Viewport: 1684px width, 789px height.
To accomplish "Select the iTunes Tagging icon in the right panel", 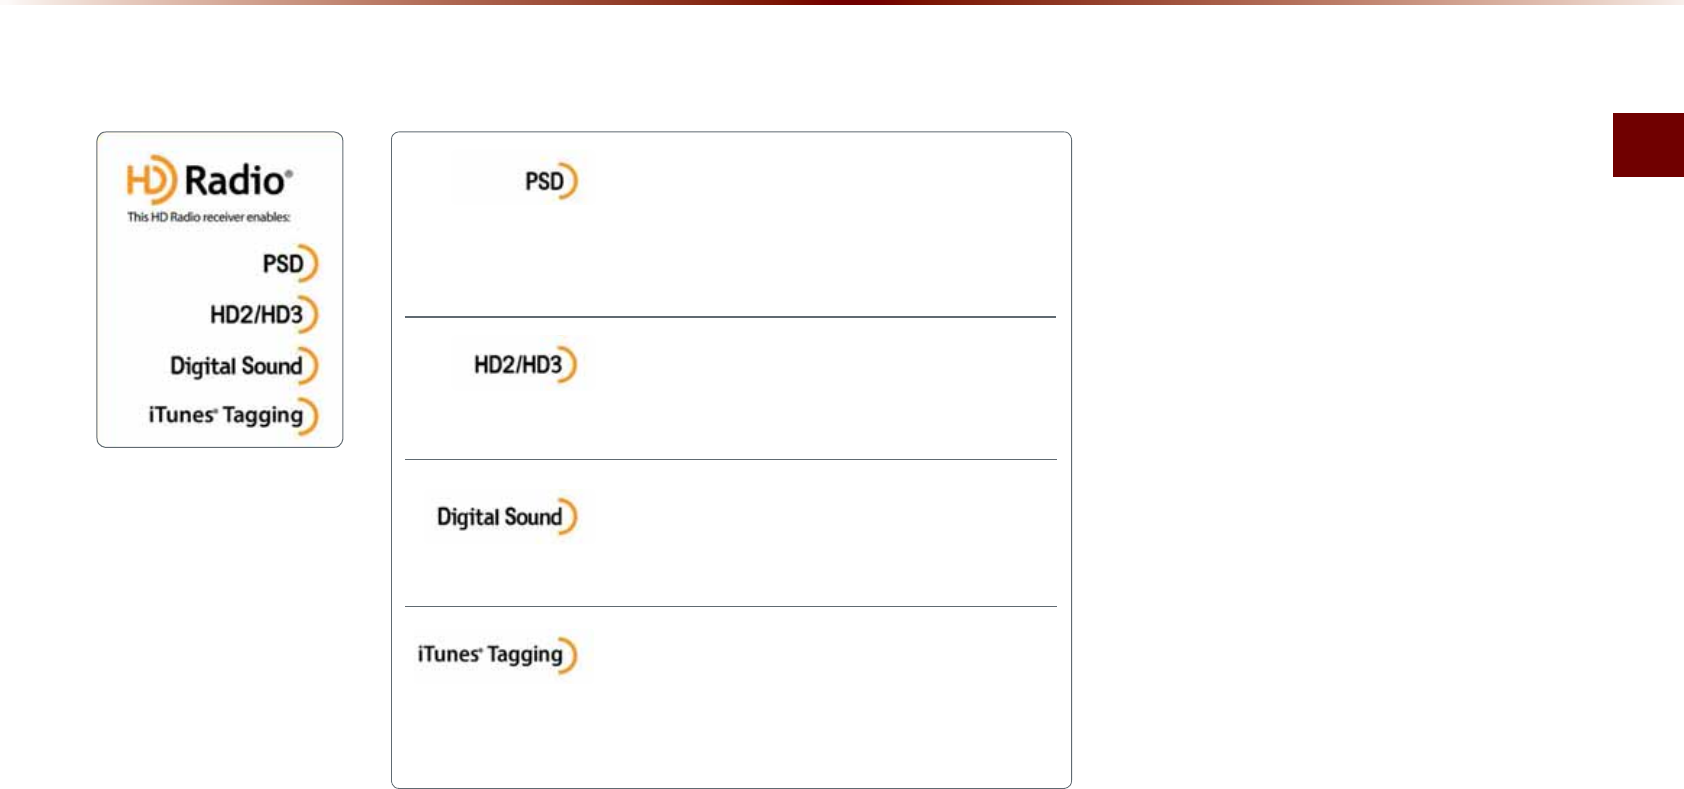I will [497, 655].
